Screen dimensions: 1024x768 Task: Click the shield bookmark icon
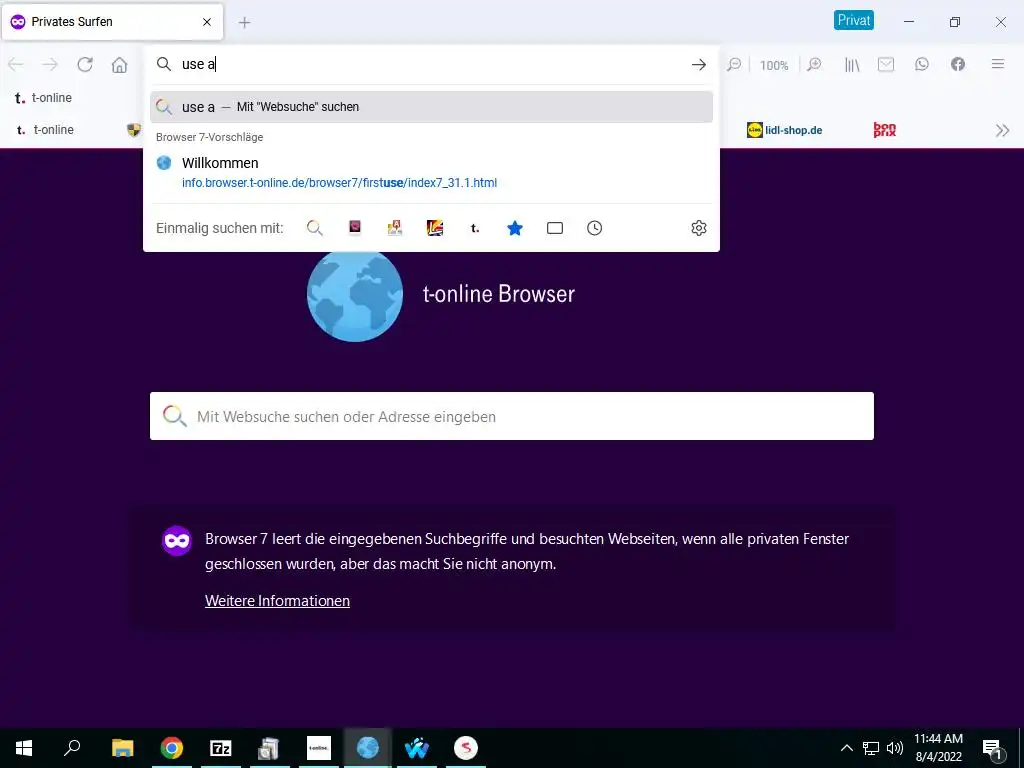[134, 130]
